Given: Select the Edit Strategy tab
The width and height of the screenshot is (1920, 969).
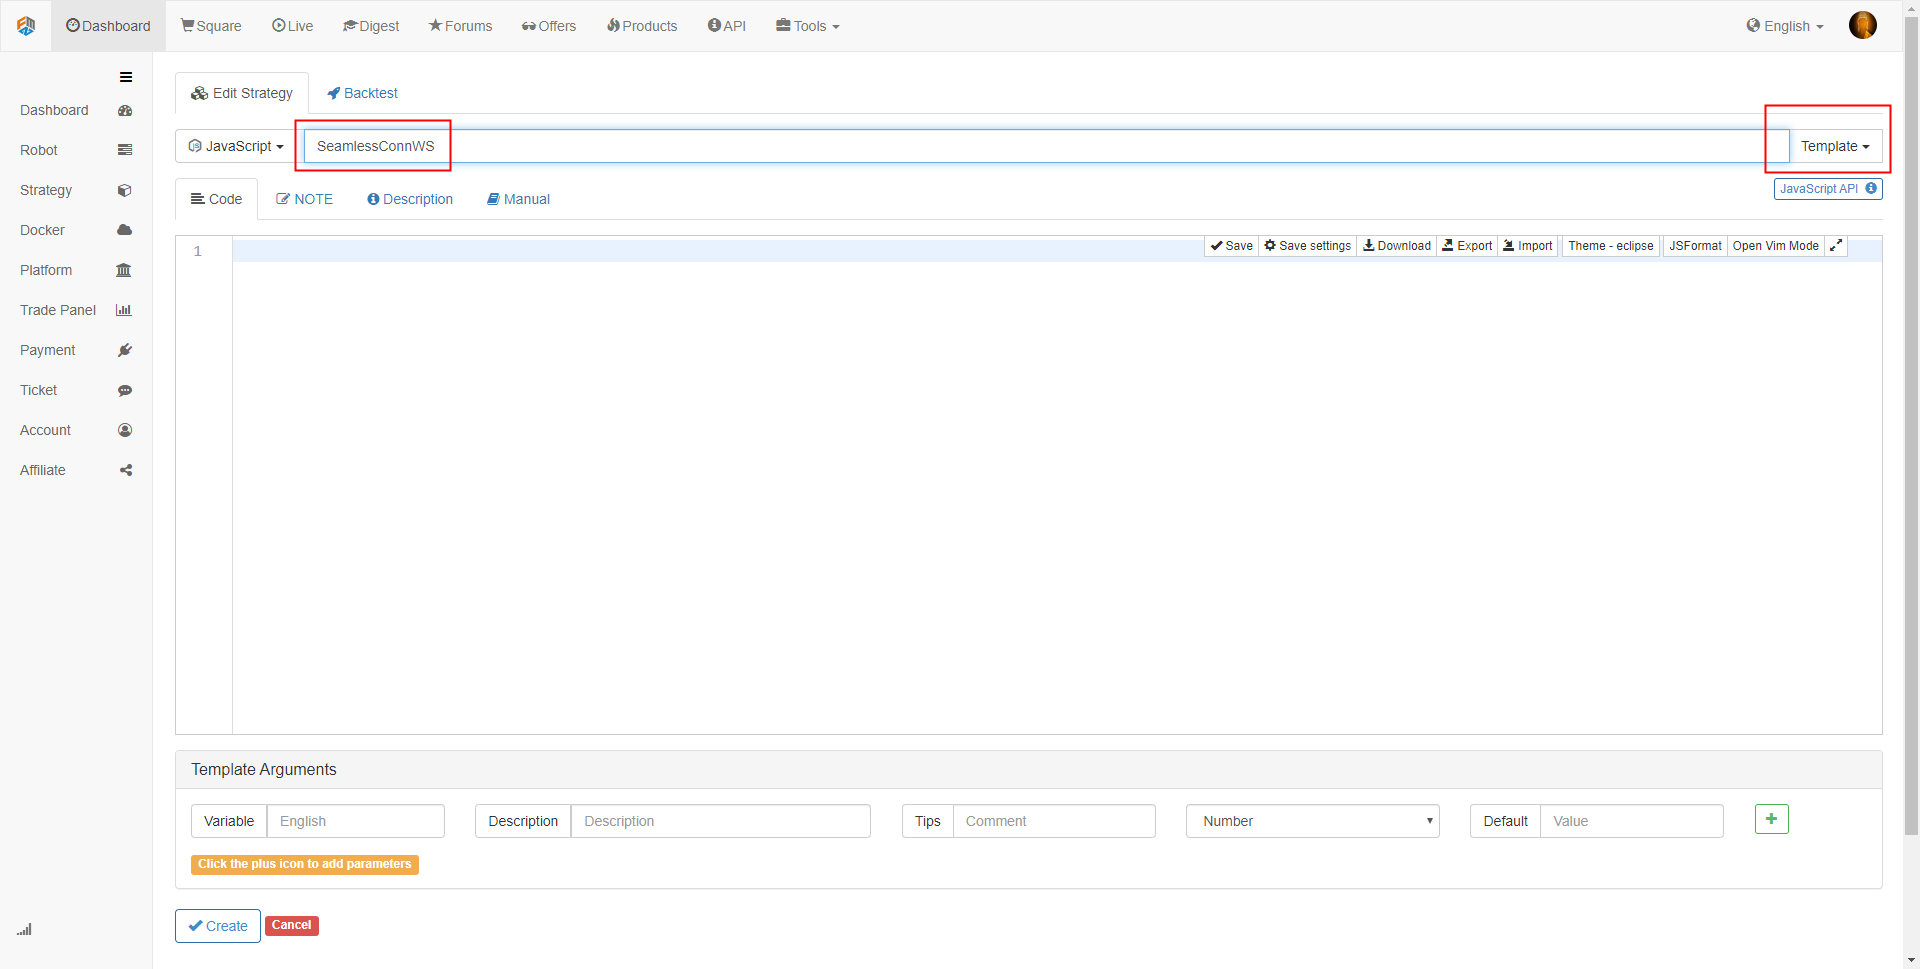Looking at the screenshot, I should (242, 93).
